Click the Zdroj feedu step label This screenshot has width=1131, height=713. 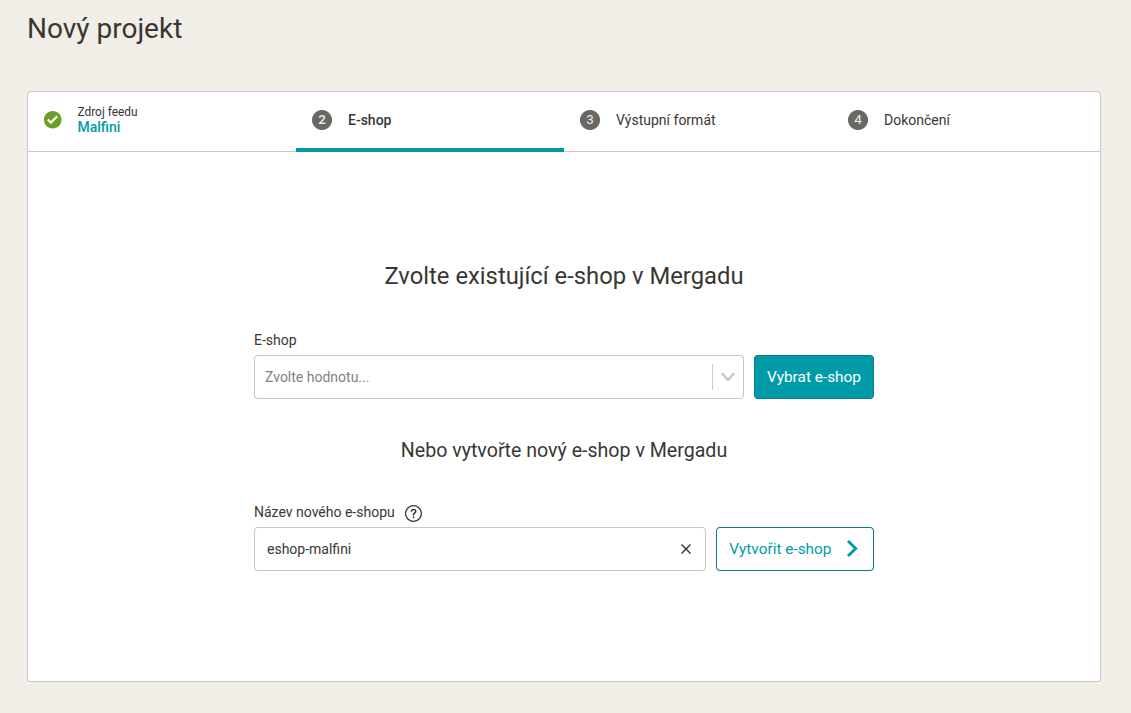(x=107, y=112)
